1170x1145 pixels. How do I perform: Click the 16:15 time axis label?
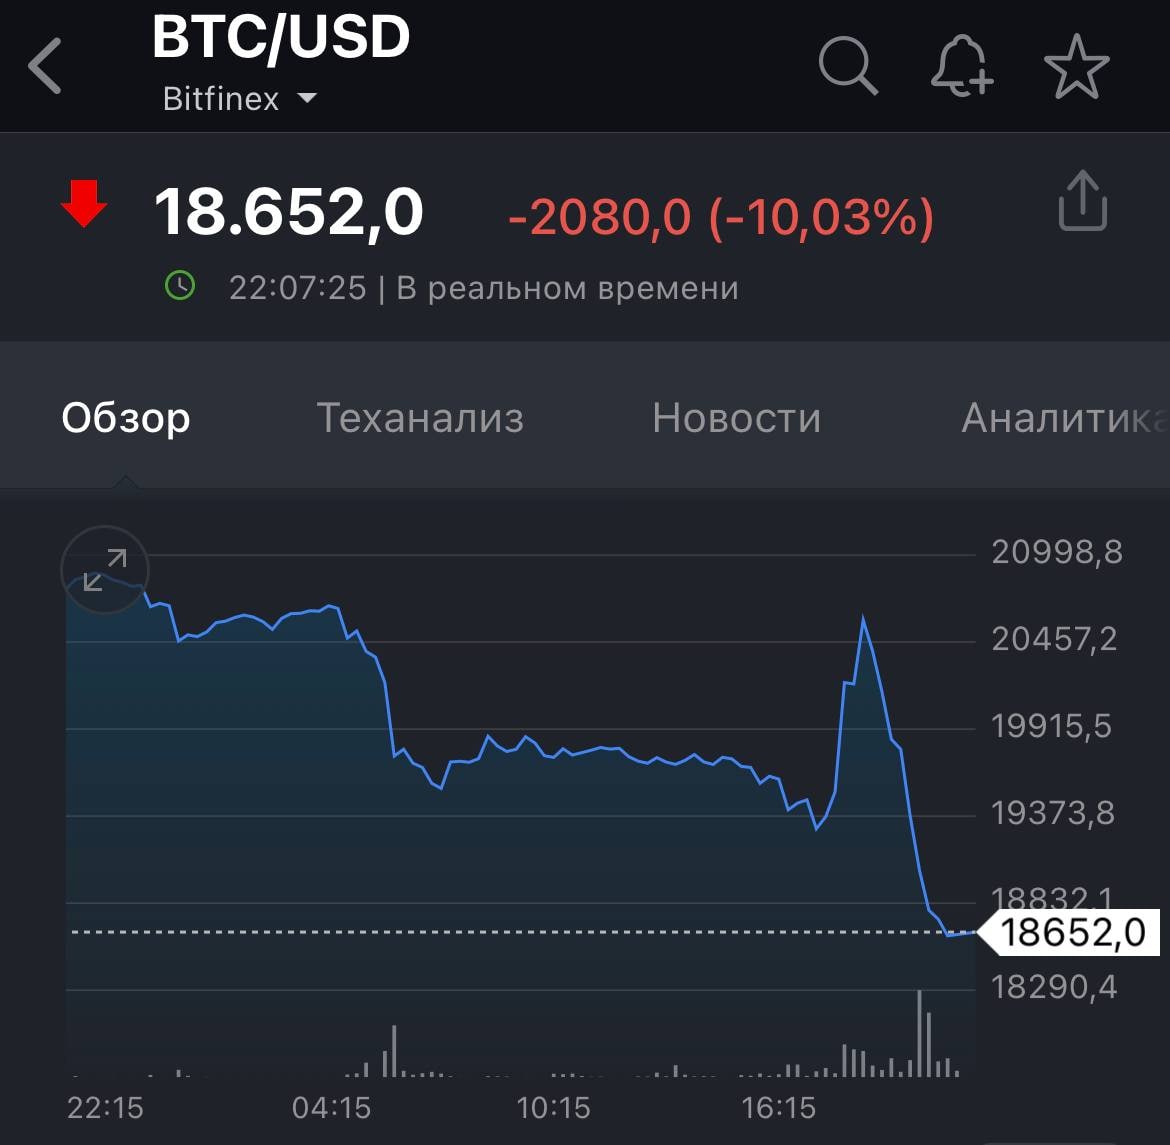778,1107
